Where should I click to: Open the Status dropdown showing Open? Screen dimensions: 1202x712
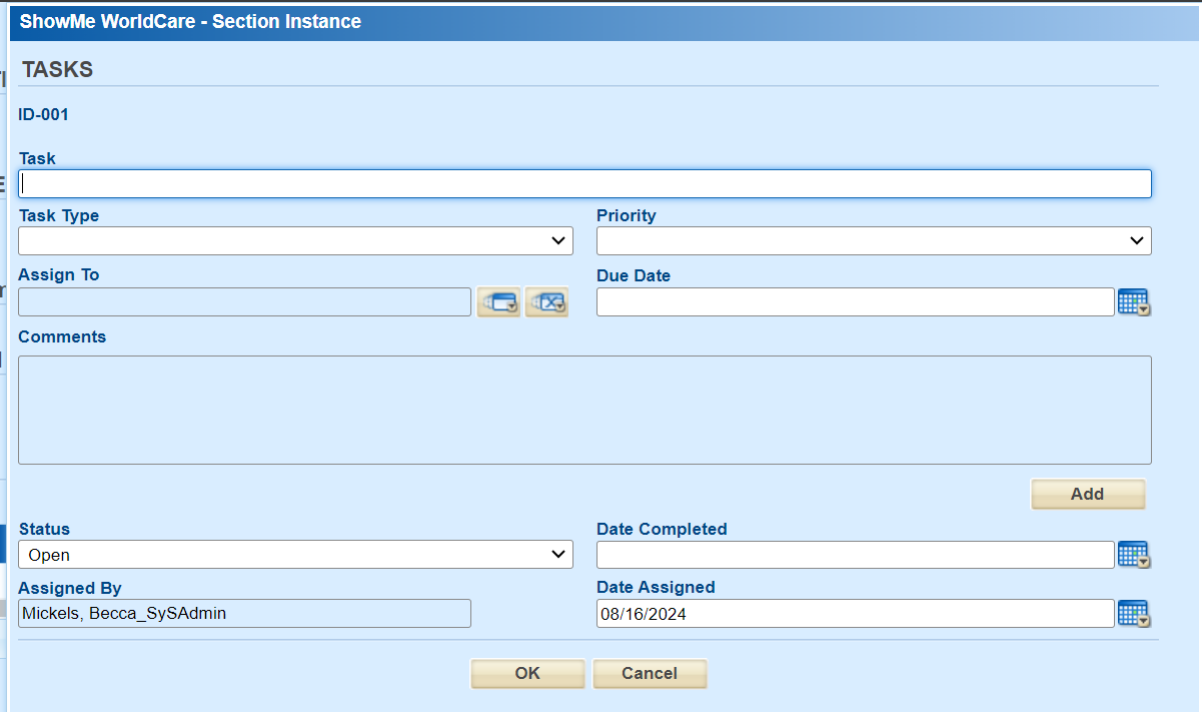(x=296, y=554)
